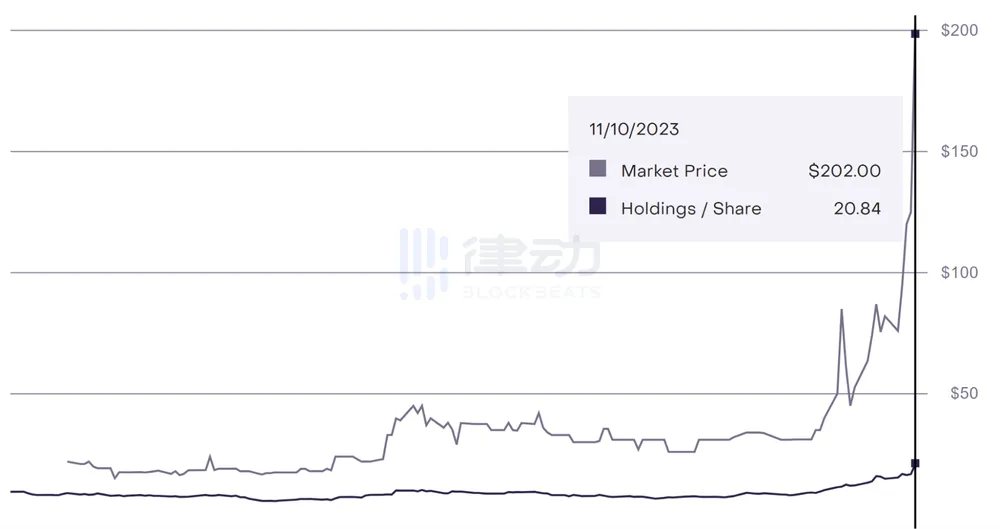Click the start of the gray Market Price line

(x=68, y=461)
